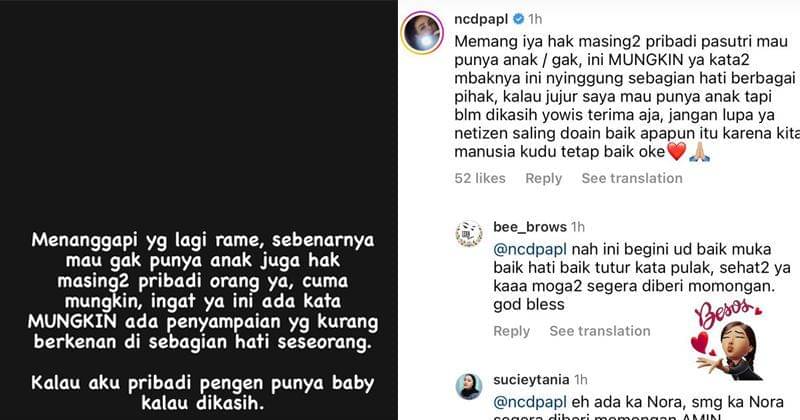This screenshot has width=800, height=420.
Task: Open ncdpapl username link
Action: (481, 19)
